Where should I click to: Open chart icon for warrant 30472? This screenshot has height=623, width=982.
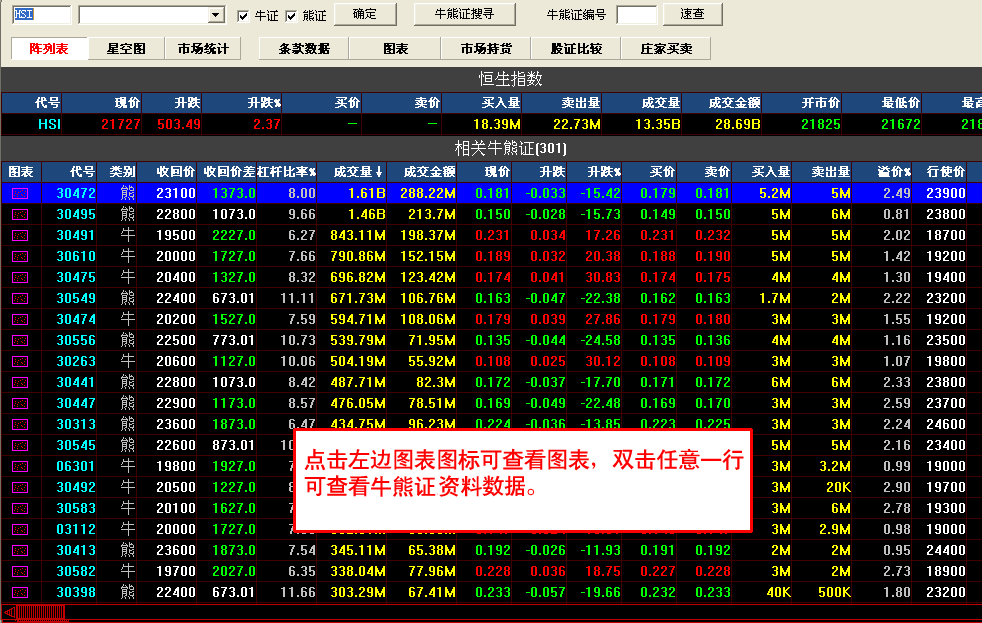tap(20, 193)
